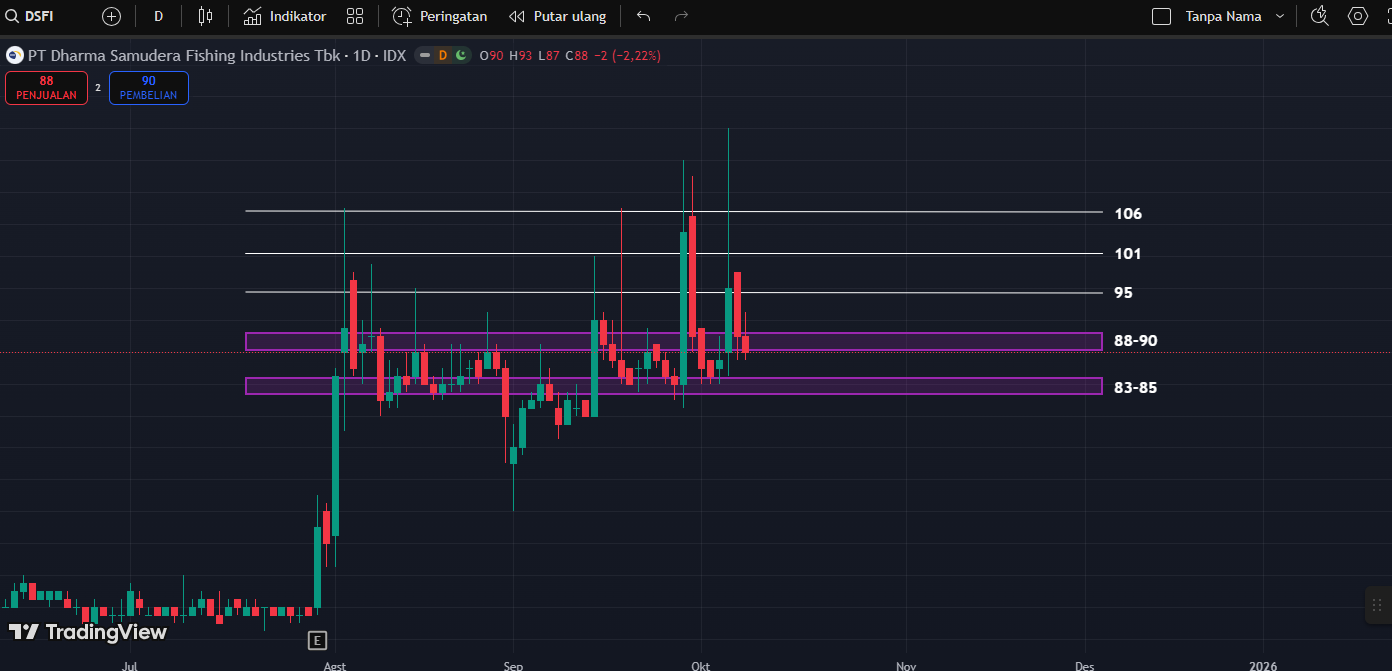Click the 88 PENJUALAN sell button
Viewport: 1392px width, 671px height.
click(46, 88)
